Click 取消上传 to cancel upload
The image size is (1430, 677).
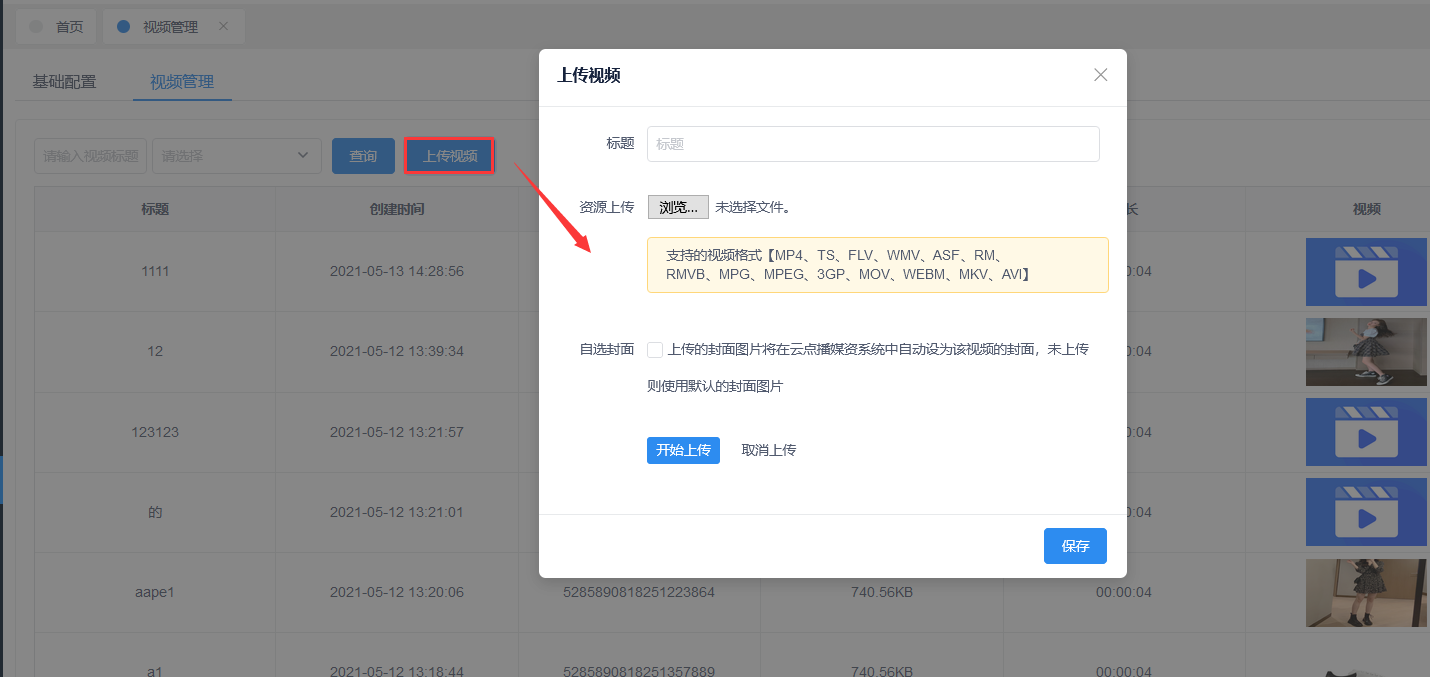point(768,450)
